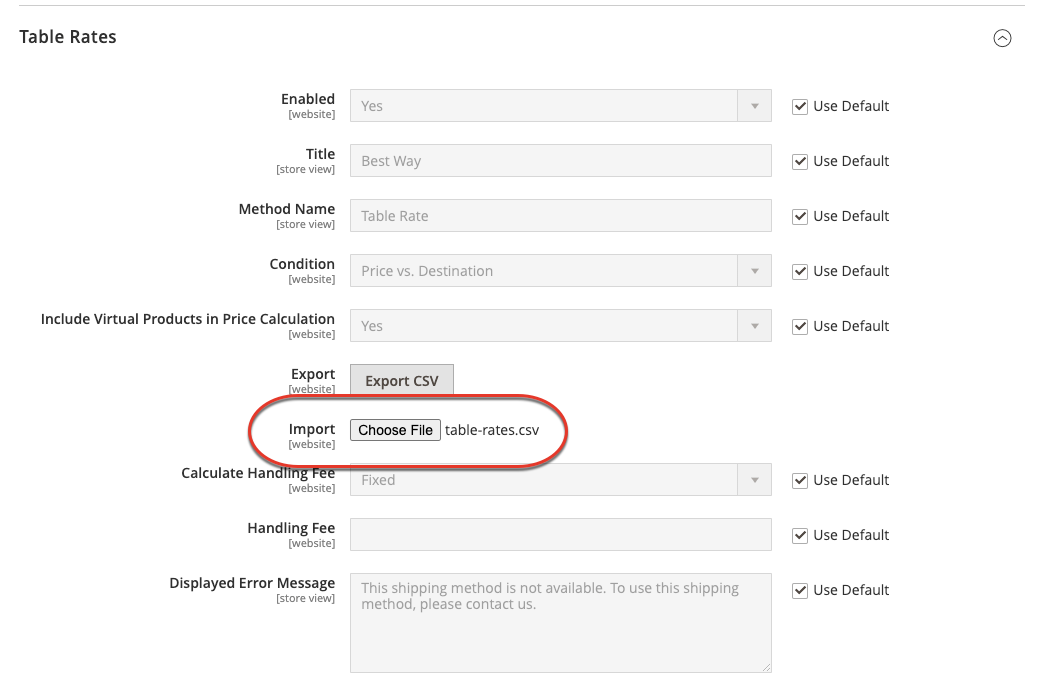Click Choose File for Import
This screenshot has width=1047, height=691.
(395, 430)
